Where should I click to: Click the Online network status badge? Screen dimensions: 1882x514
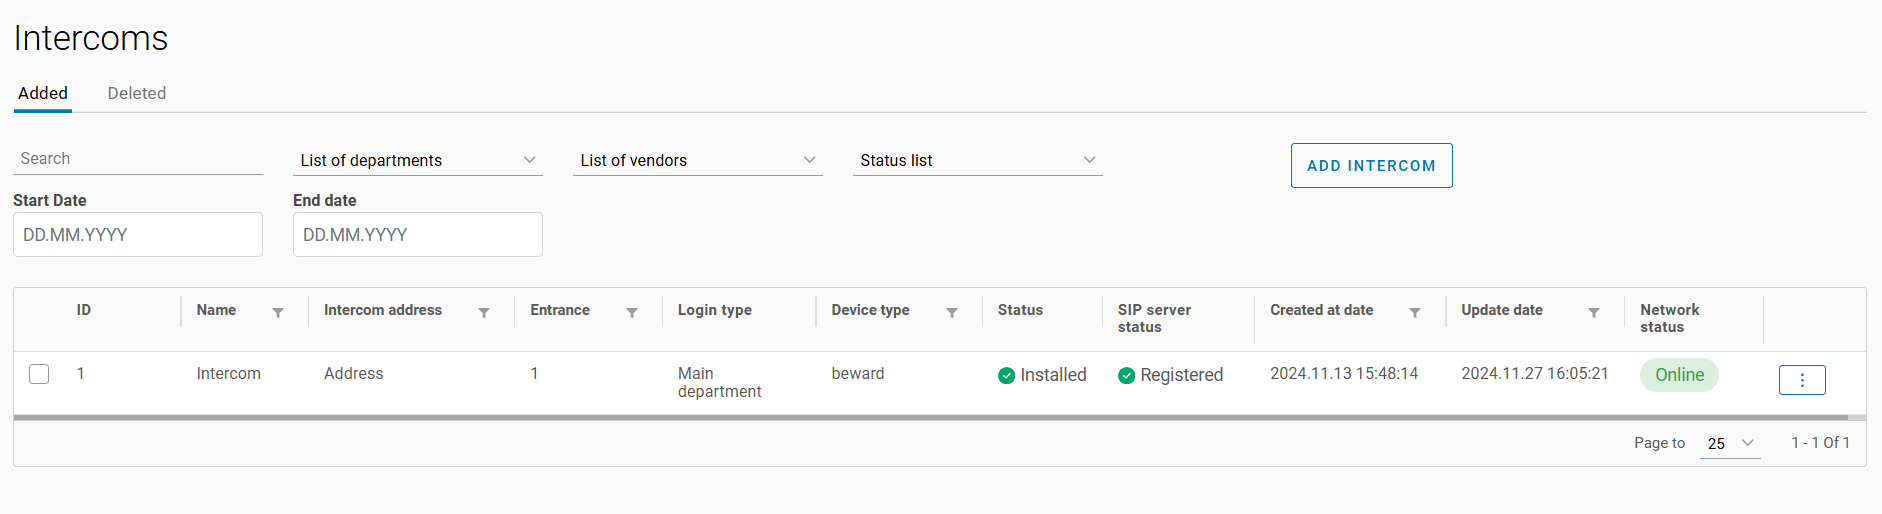[1679, 375]
